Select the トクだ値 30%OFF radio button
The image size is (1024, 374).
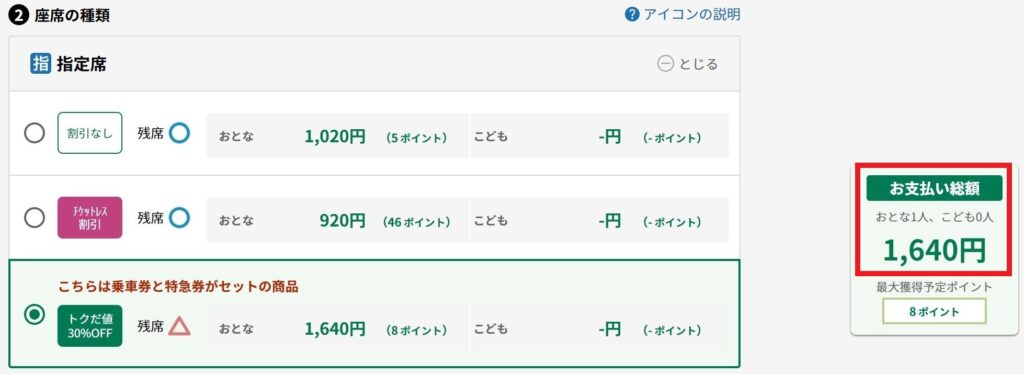tap(34, 315)
